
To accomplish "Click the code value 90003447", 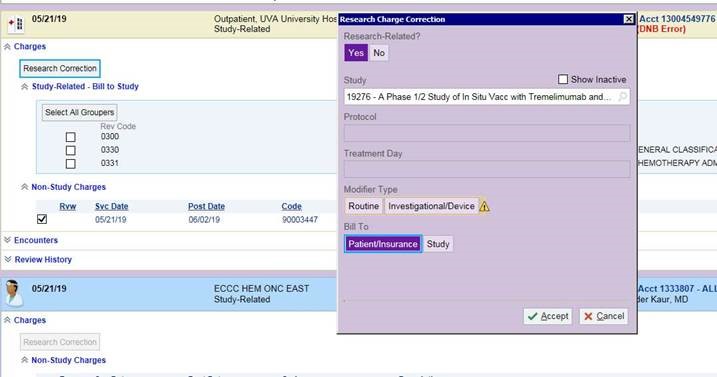I will point(300,220).
